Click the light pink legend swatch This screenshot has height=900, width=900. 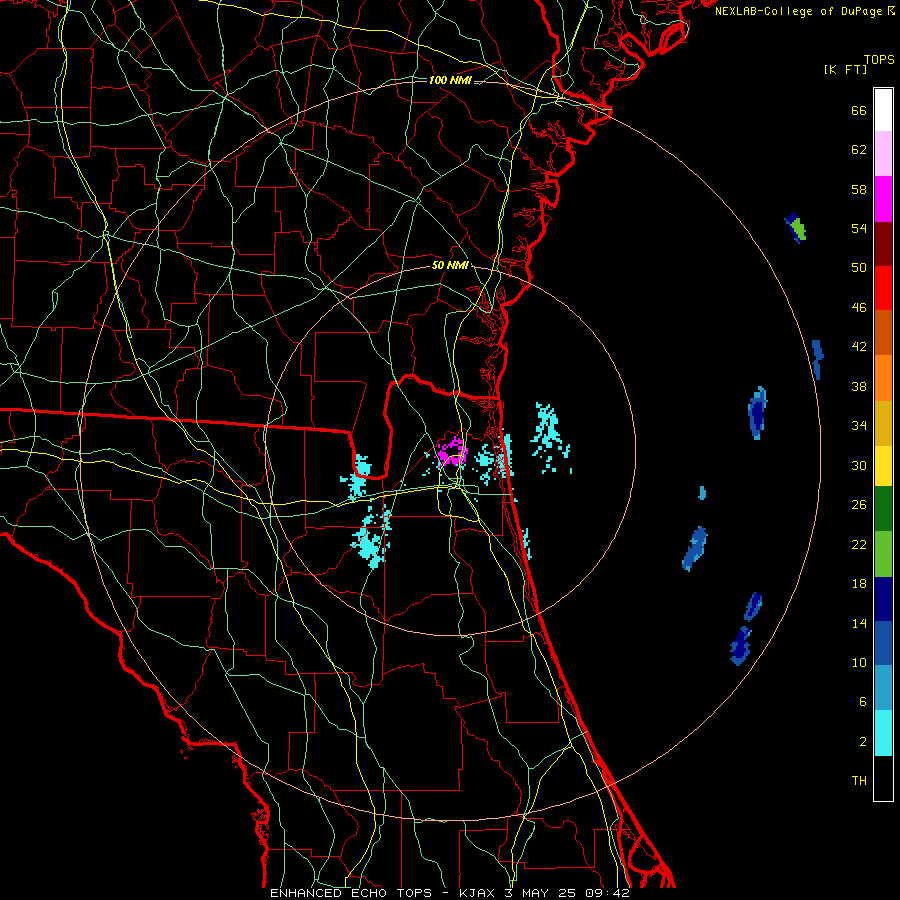883,154
